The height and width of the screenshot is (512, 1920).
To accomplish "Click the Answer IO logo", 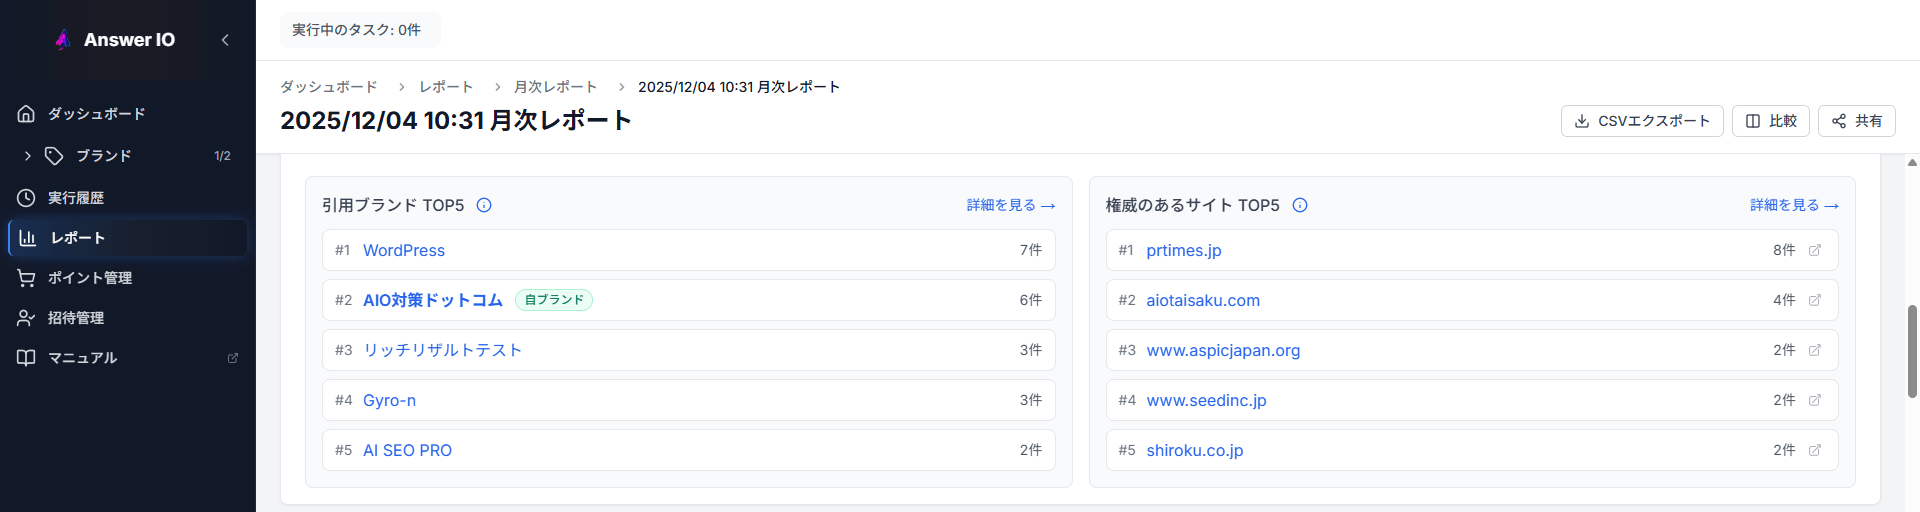I will pos(115,40).
